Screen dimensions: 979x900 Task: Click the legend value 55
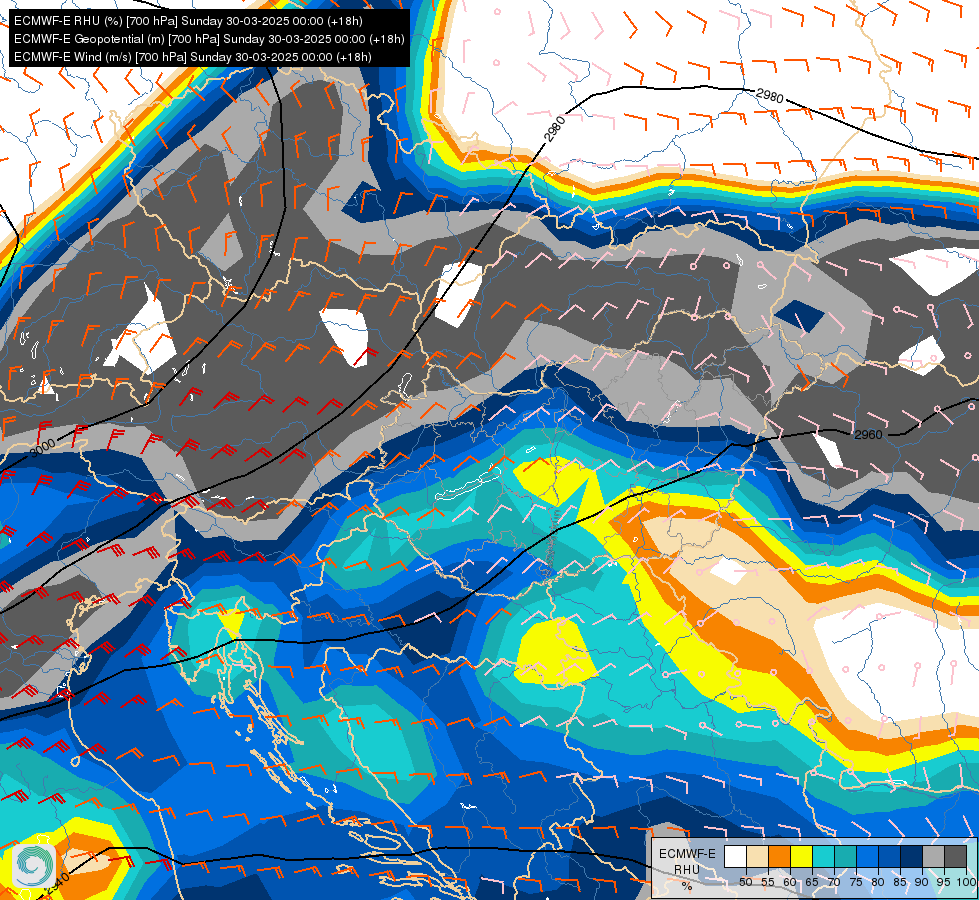[x=768, y=882]
